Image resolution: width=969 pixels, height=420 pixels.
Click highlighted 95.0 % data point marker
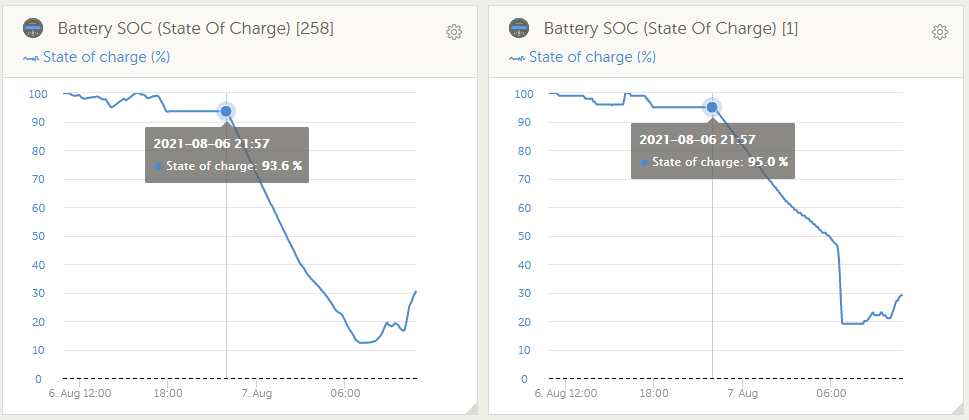click(712, 107)
